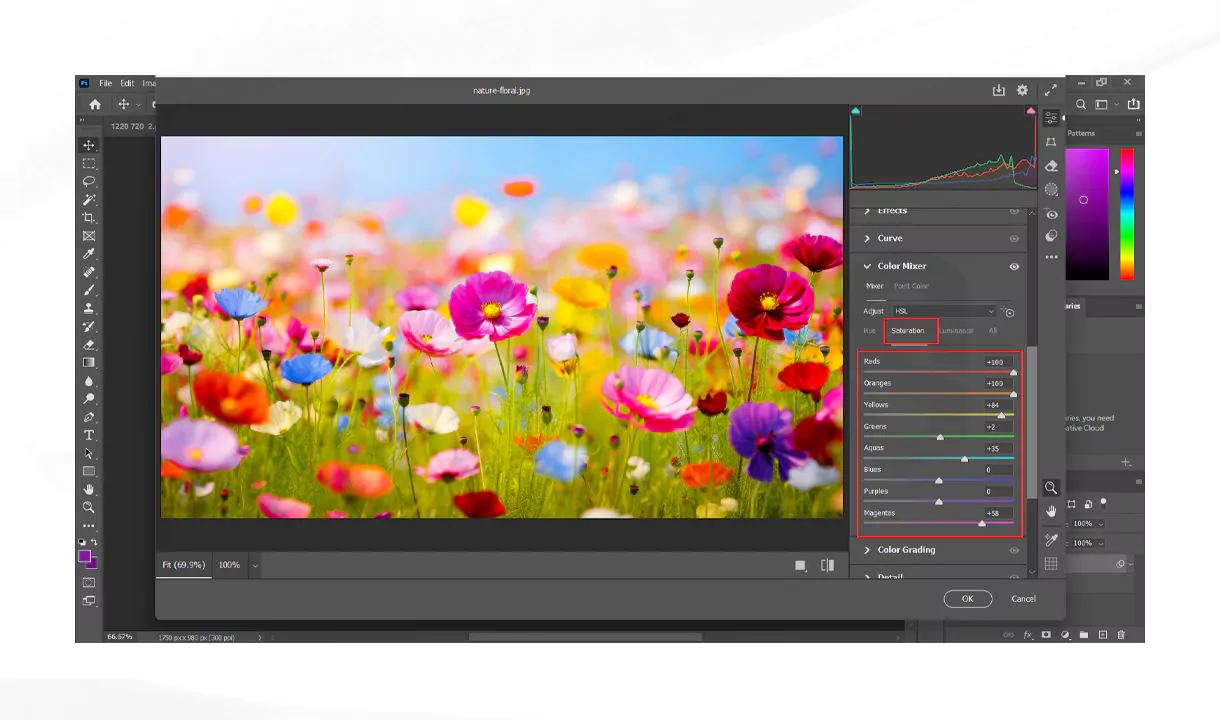The image size is (1220, 720).
Task: Select the Eyedropper tool in left toolbar
Action: pyautogui.click(x=89, y=253)
